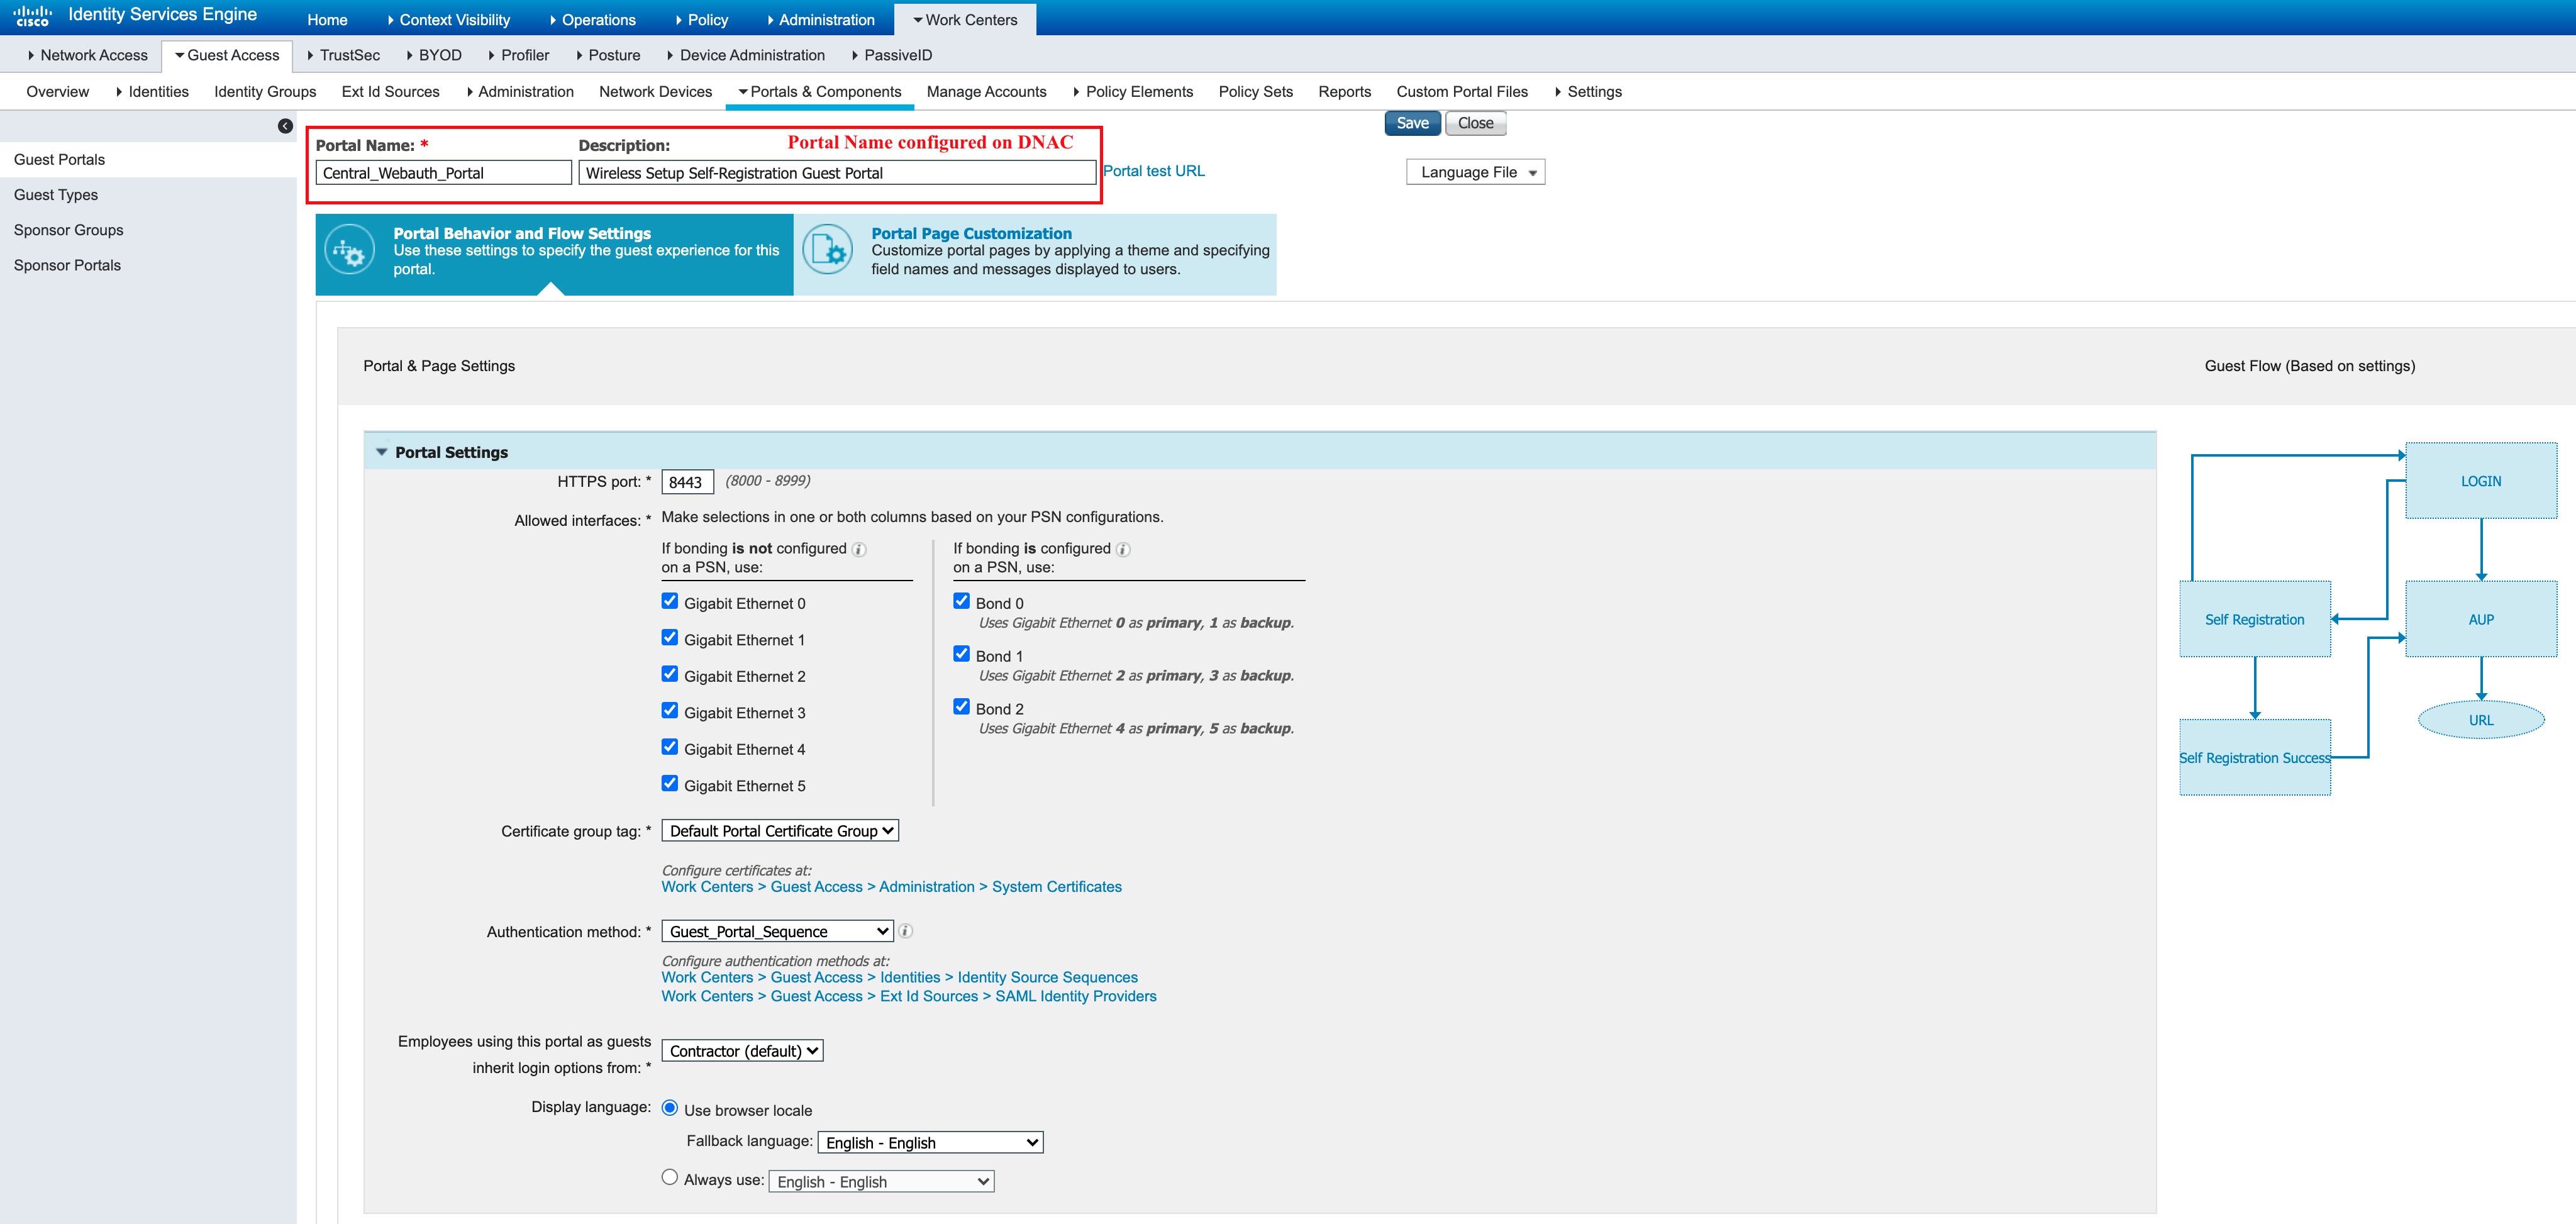
Task: Expand the Portals & Components submenu
Action: tap(820, 92)
